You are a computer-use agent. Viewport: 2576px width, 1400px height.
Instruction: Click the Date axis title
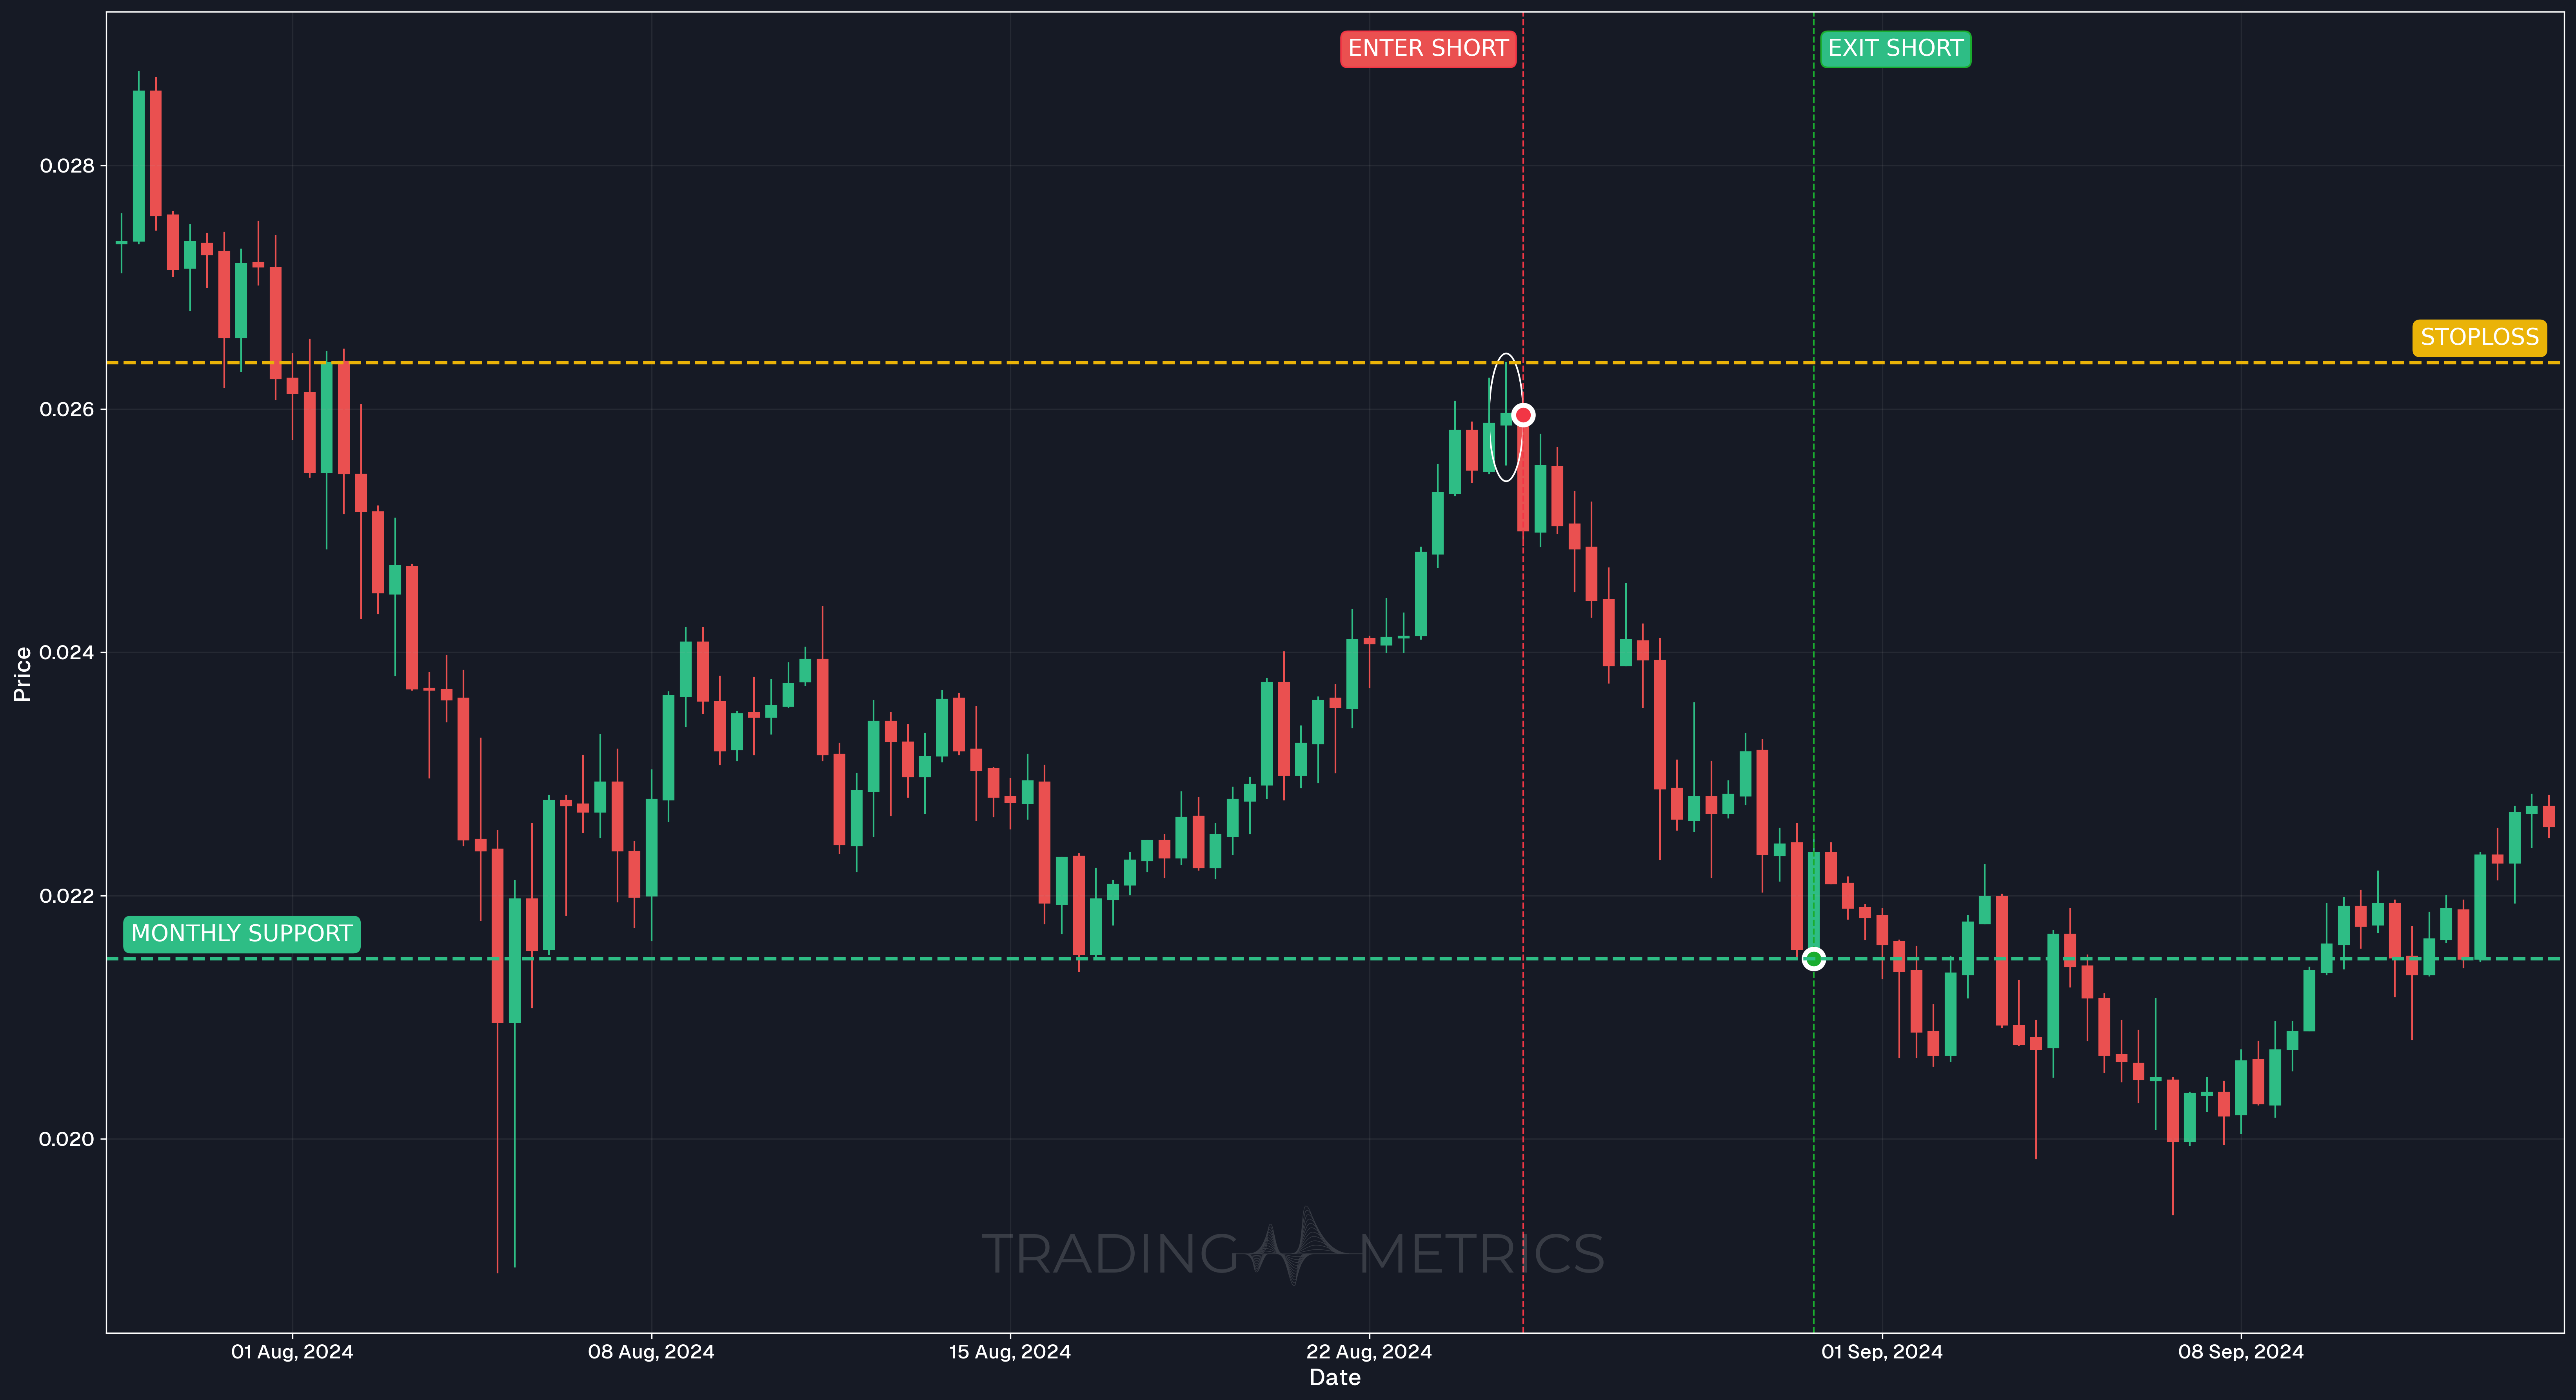(1335, 1378)
